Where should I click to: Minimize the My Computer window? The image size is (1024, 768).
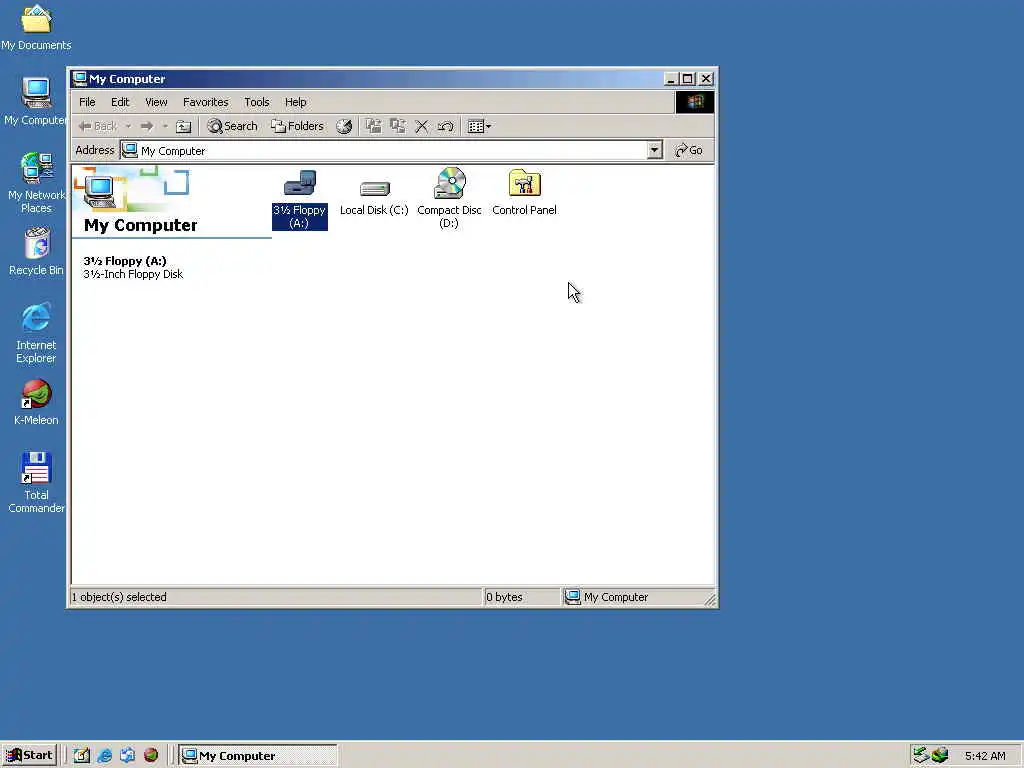pyautogui.click(x=671, y=79)
